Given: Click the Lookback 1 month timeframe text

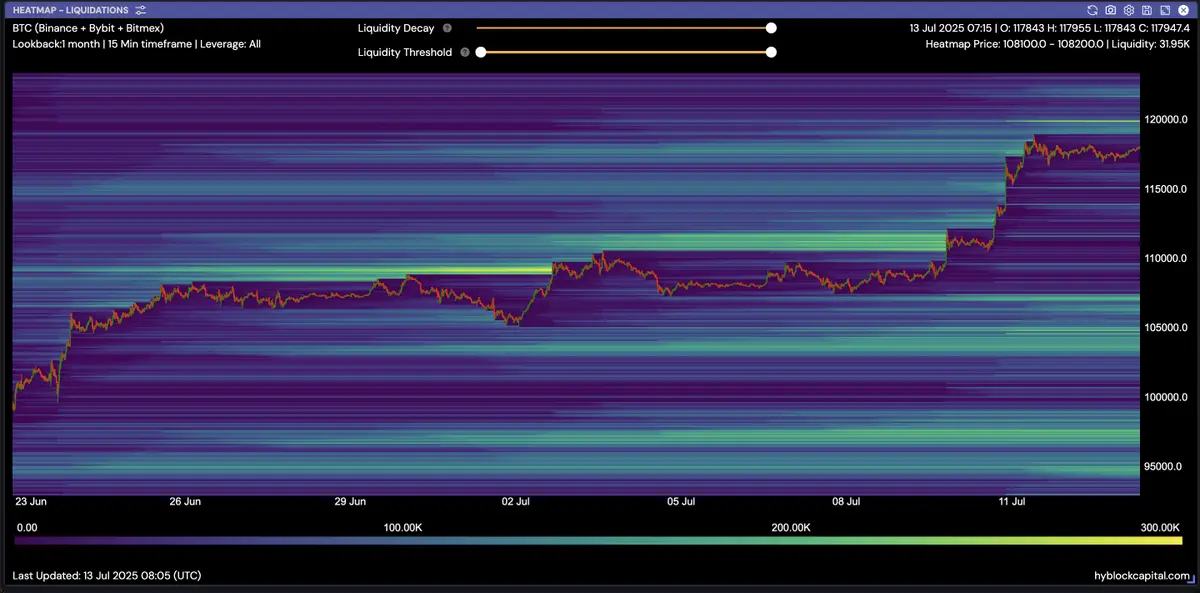Looking at the screenshot, I should [136, 44].
